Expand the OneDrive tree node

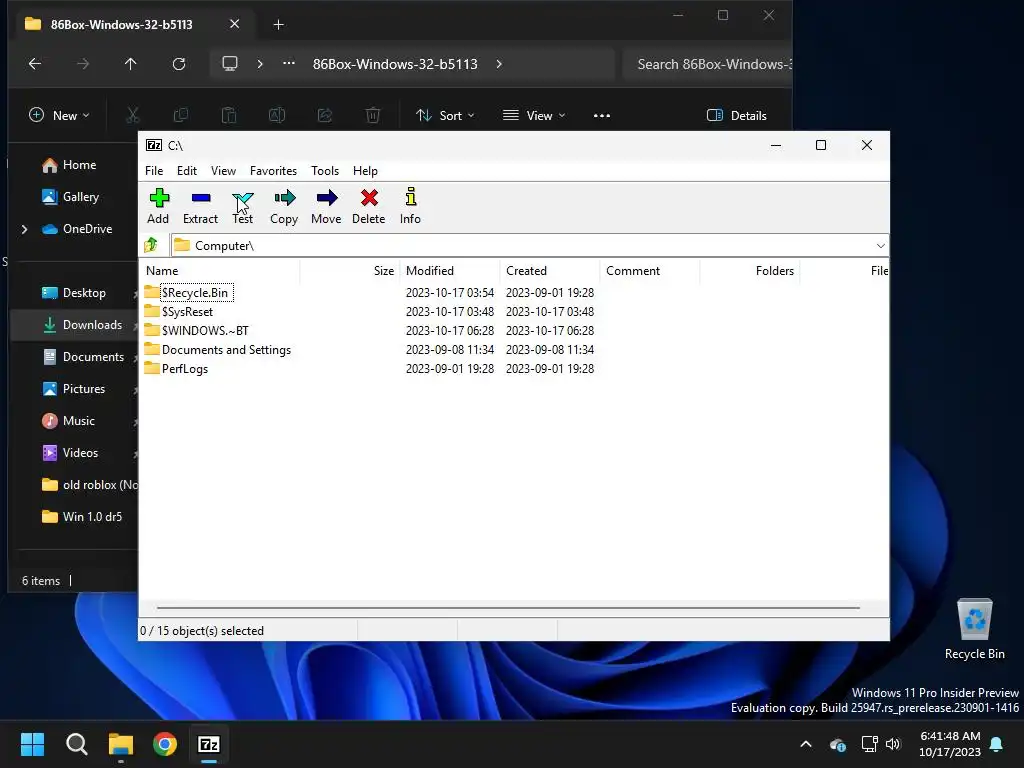(25, 229)
